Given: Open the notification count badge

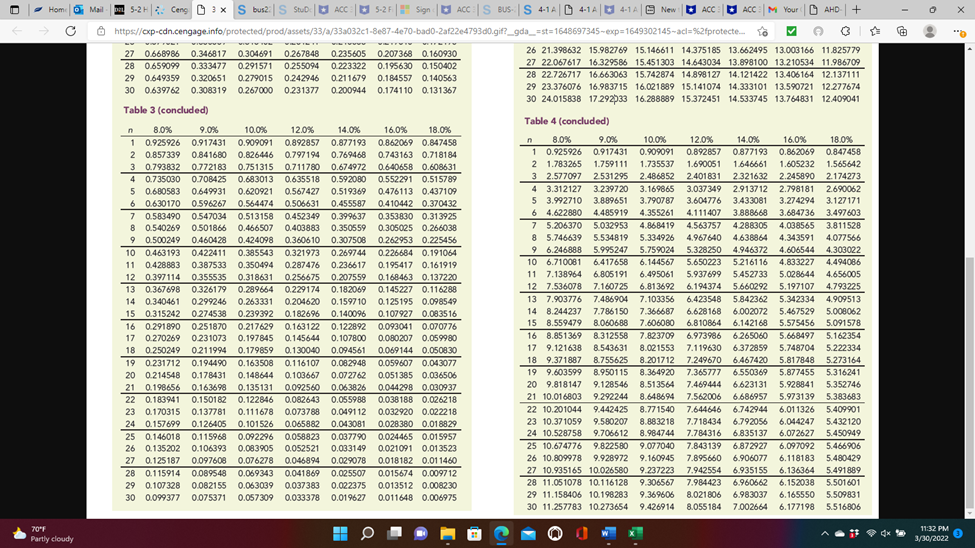Looking at the screenshot, I should [x=958, y=534].
